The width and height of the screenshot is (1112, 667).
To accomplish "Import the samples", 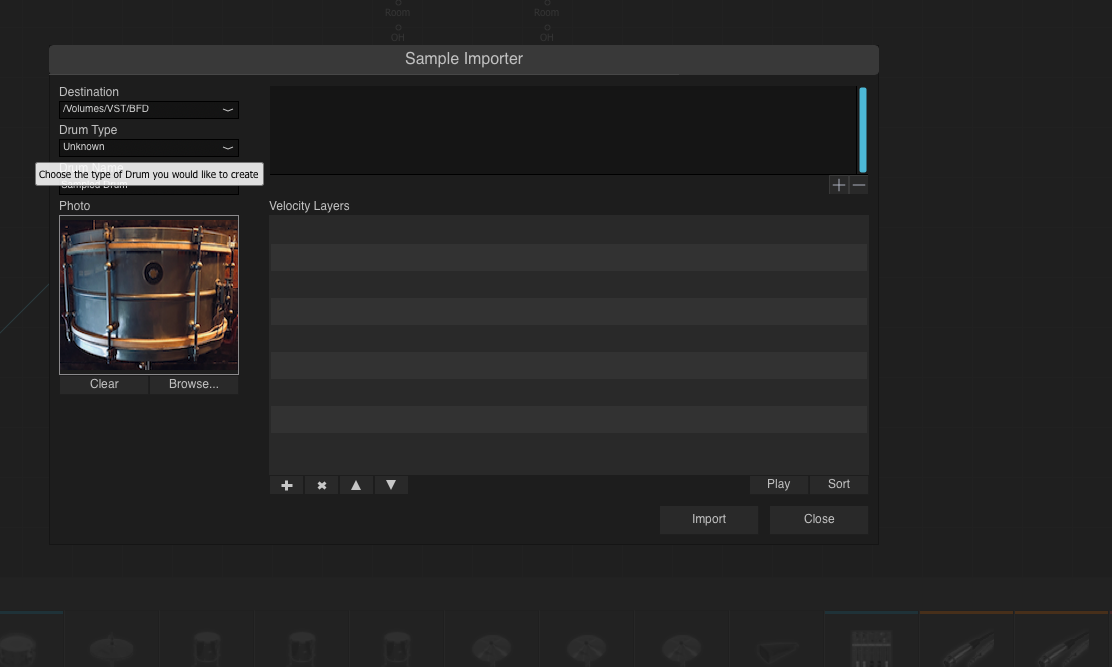I will coord(708,520).
